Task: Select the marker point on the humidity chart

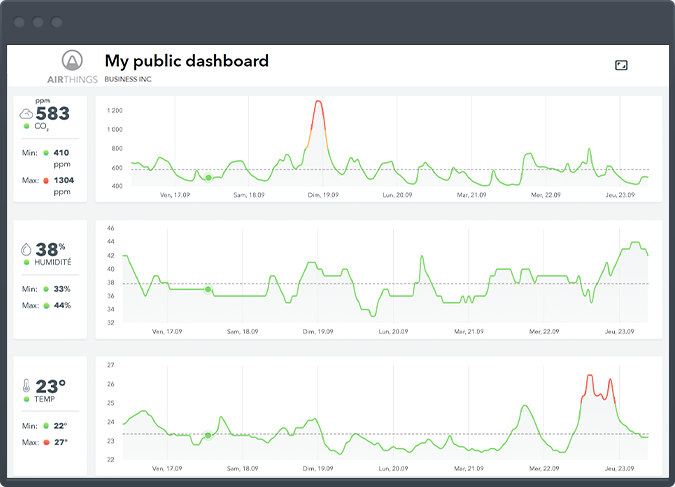Action: coord(208,289)
